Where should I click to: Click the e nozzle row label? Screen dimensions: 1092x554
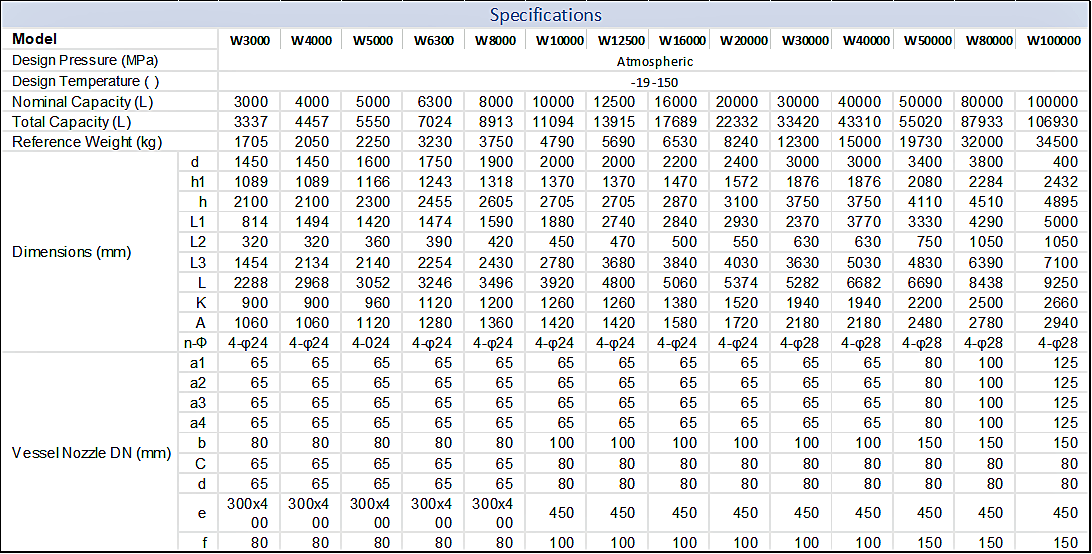click(x=202, y=514)
